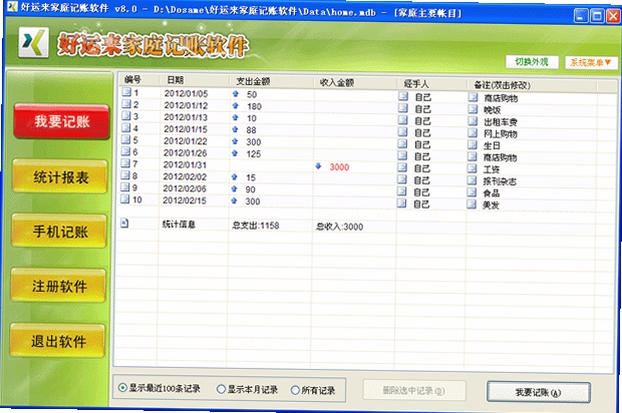Click the income amount 3000 in red
This screenshot has width=622, height=413.
[340, 167]
